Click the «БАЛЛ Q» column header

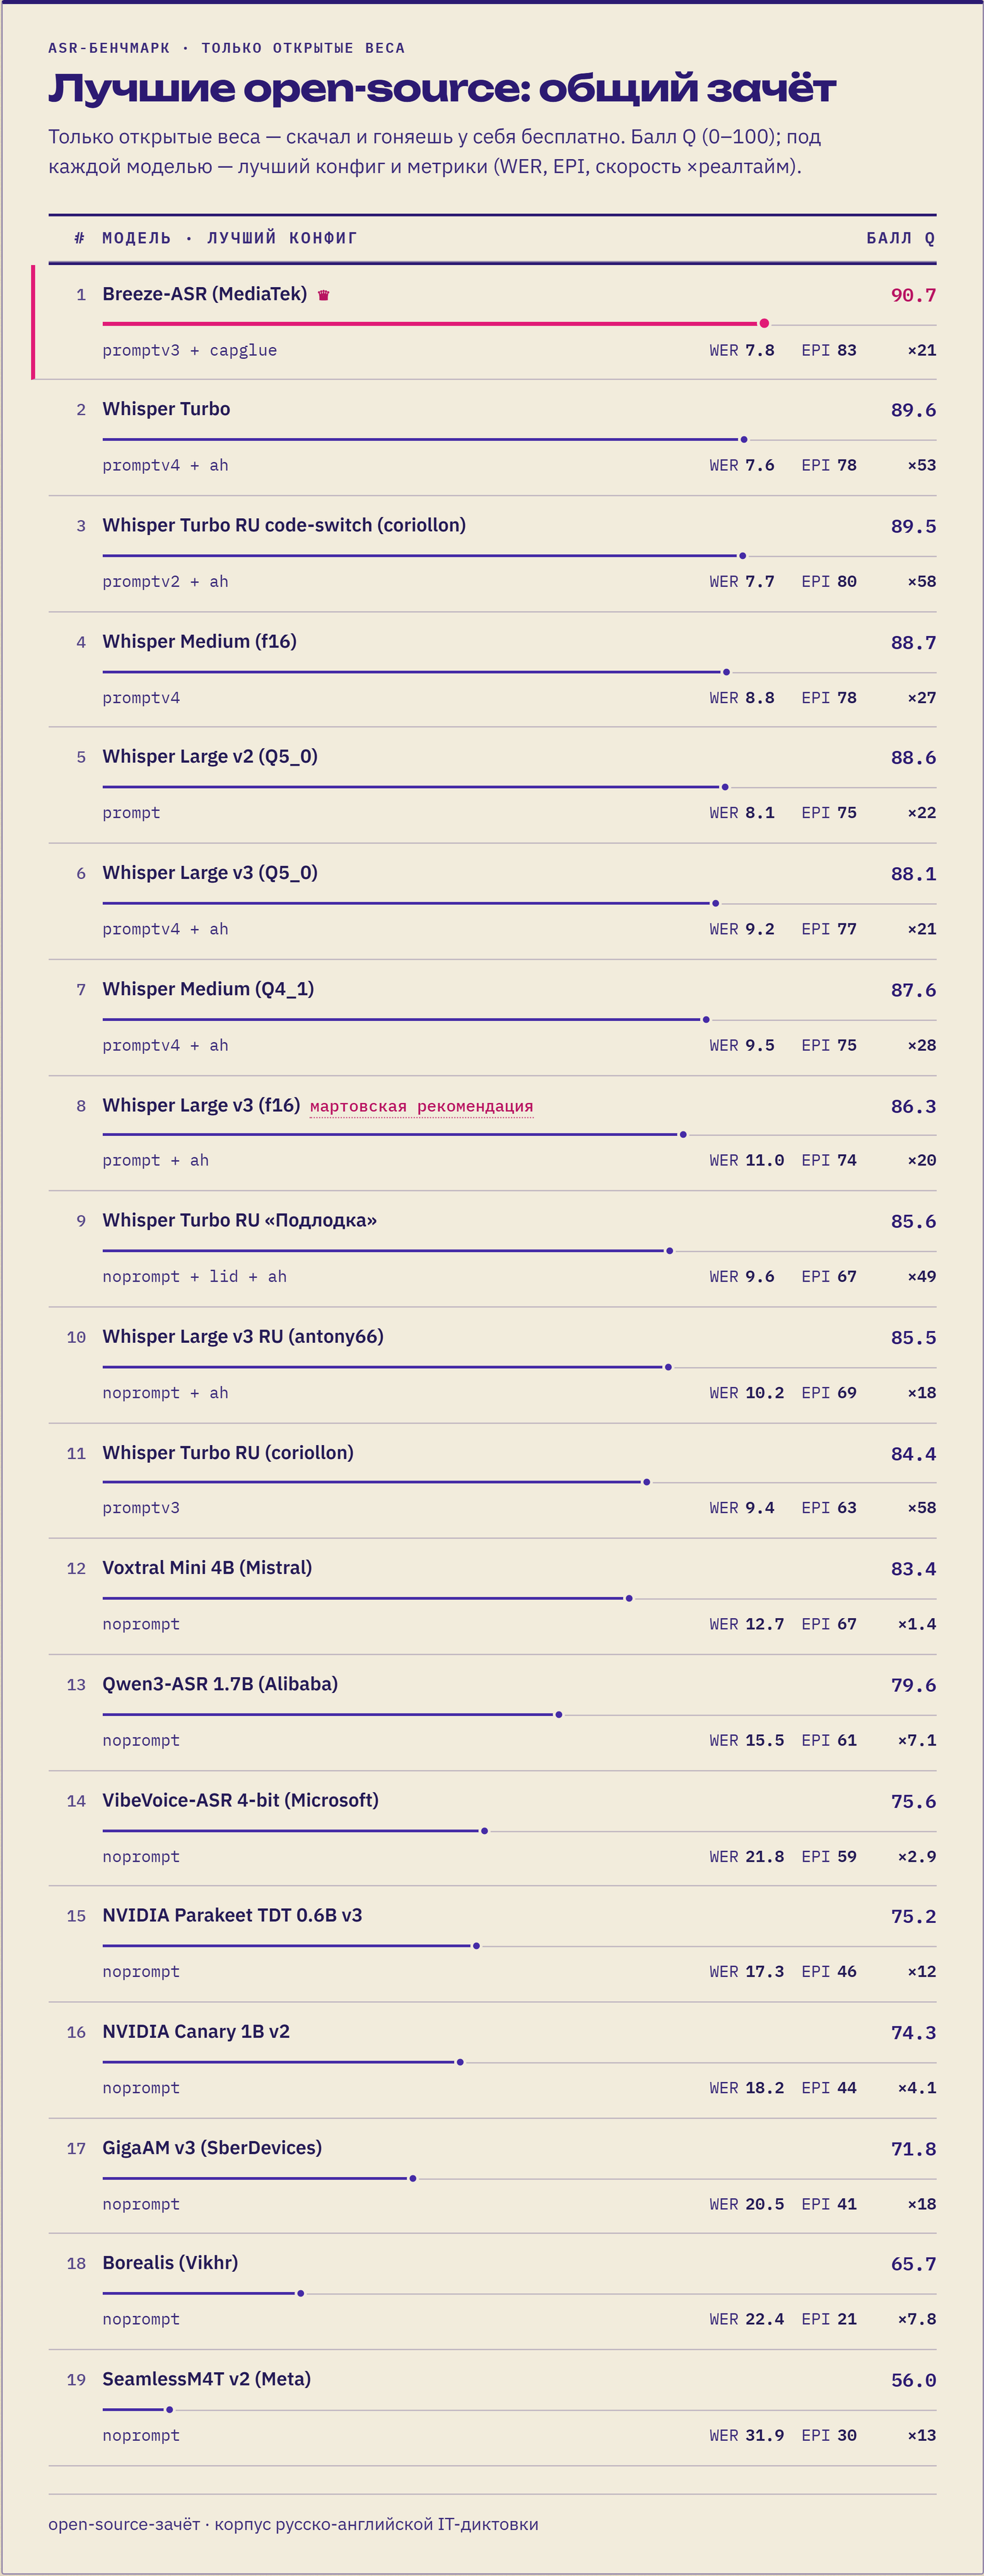(901, 238)
